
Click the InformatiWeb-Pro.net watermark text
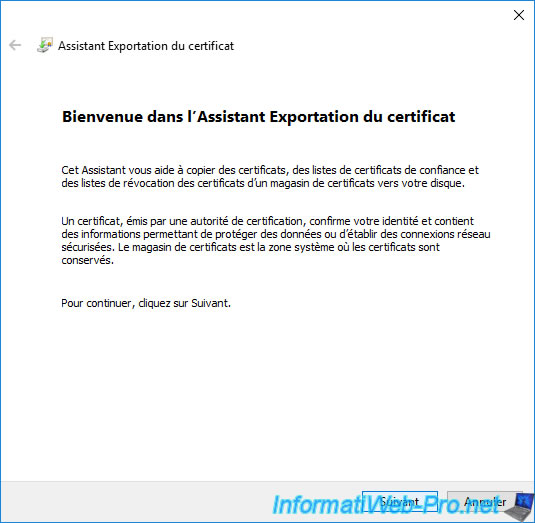(386, 505)
